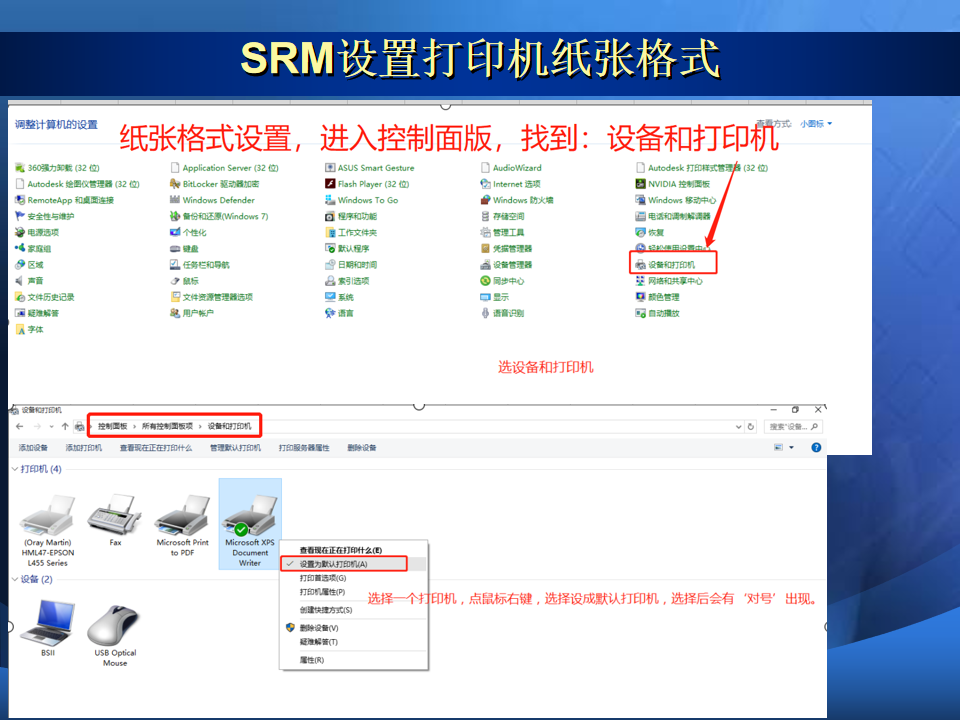
Task: Open 键盘 keyboard settings
Action: click(x=184, y=249)
